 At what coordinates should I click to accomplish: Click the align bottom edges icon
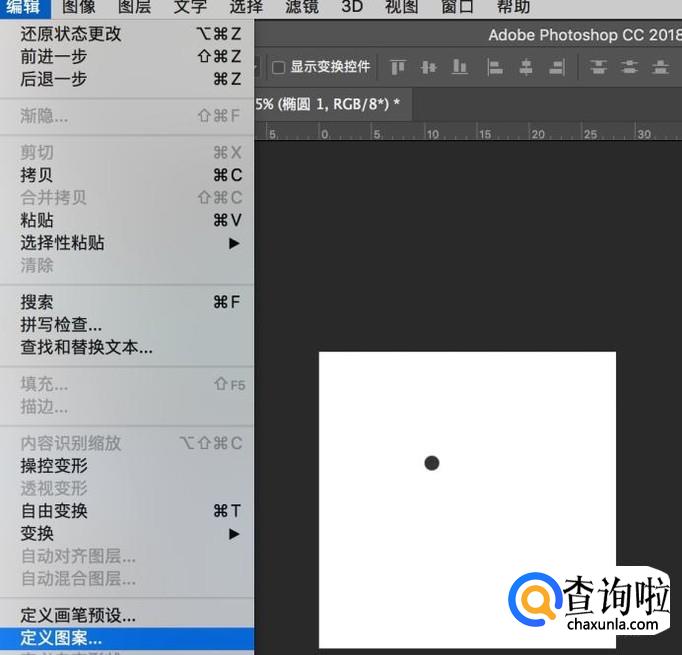point(460,68)
